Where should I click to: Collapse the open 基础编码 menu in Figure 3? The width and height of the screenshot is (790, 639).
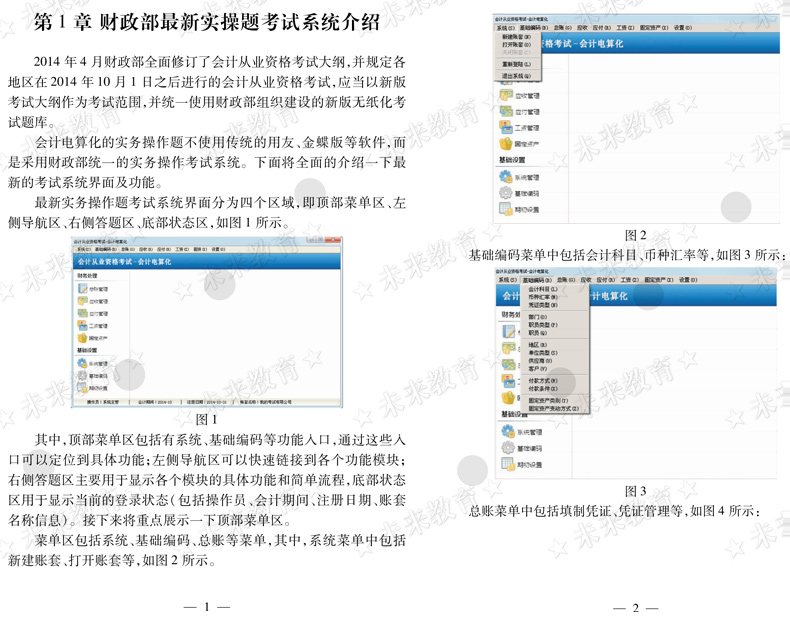(537, 280)
